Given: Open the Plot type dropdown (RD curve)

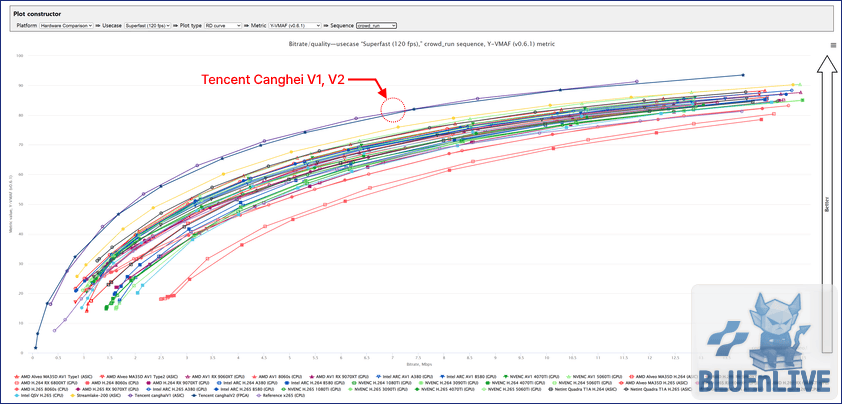Looking at the screenshot, I should (222, 25).
